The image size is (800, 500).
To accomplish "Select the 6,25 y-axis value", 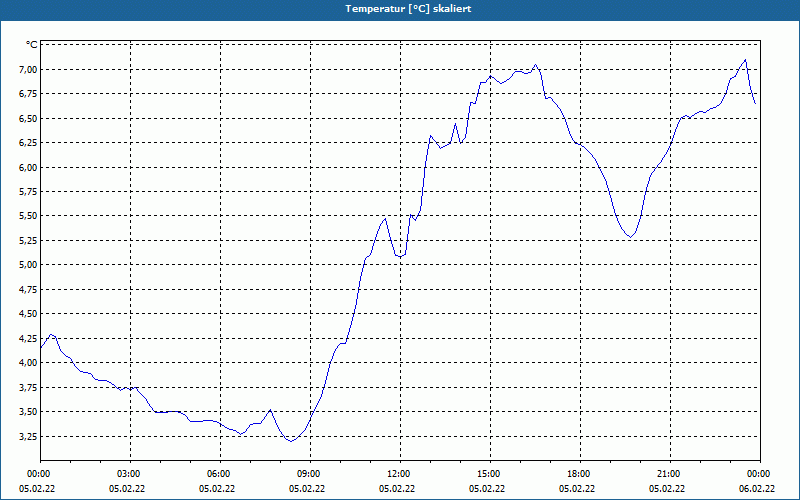I will (28, 143).
